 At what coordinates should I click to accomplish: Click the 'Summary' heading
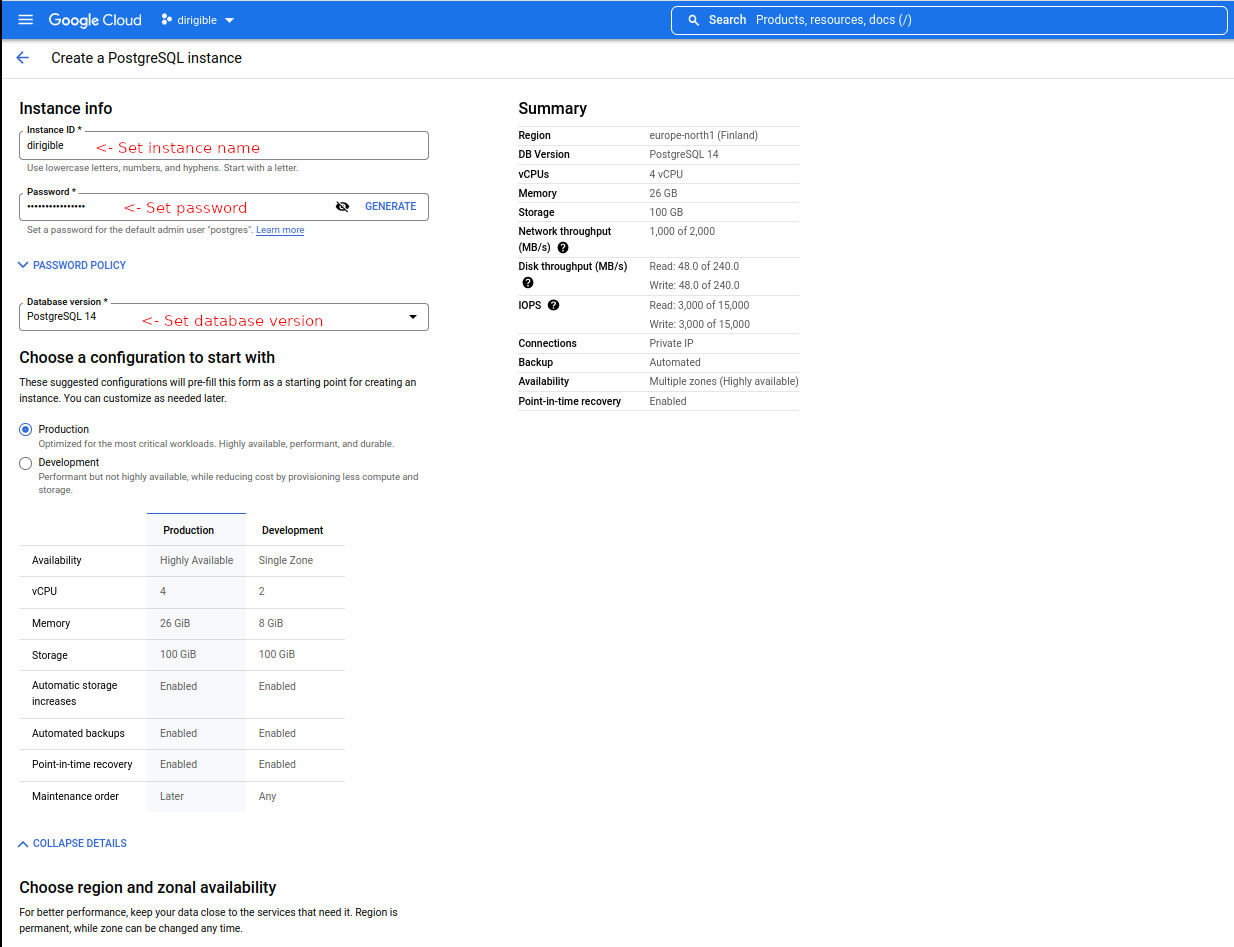[553, 108]
